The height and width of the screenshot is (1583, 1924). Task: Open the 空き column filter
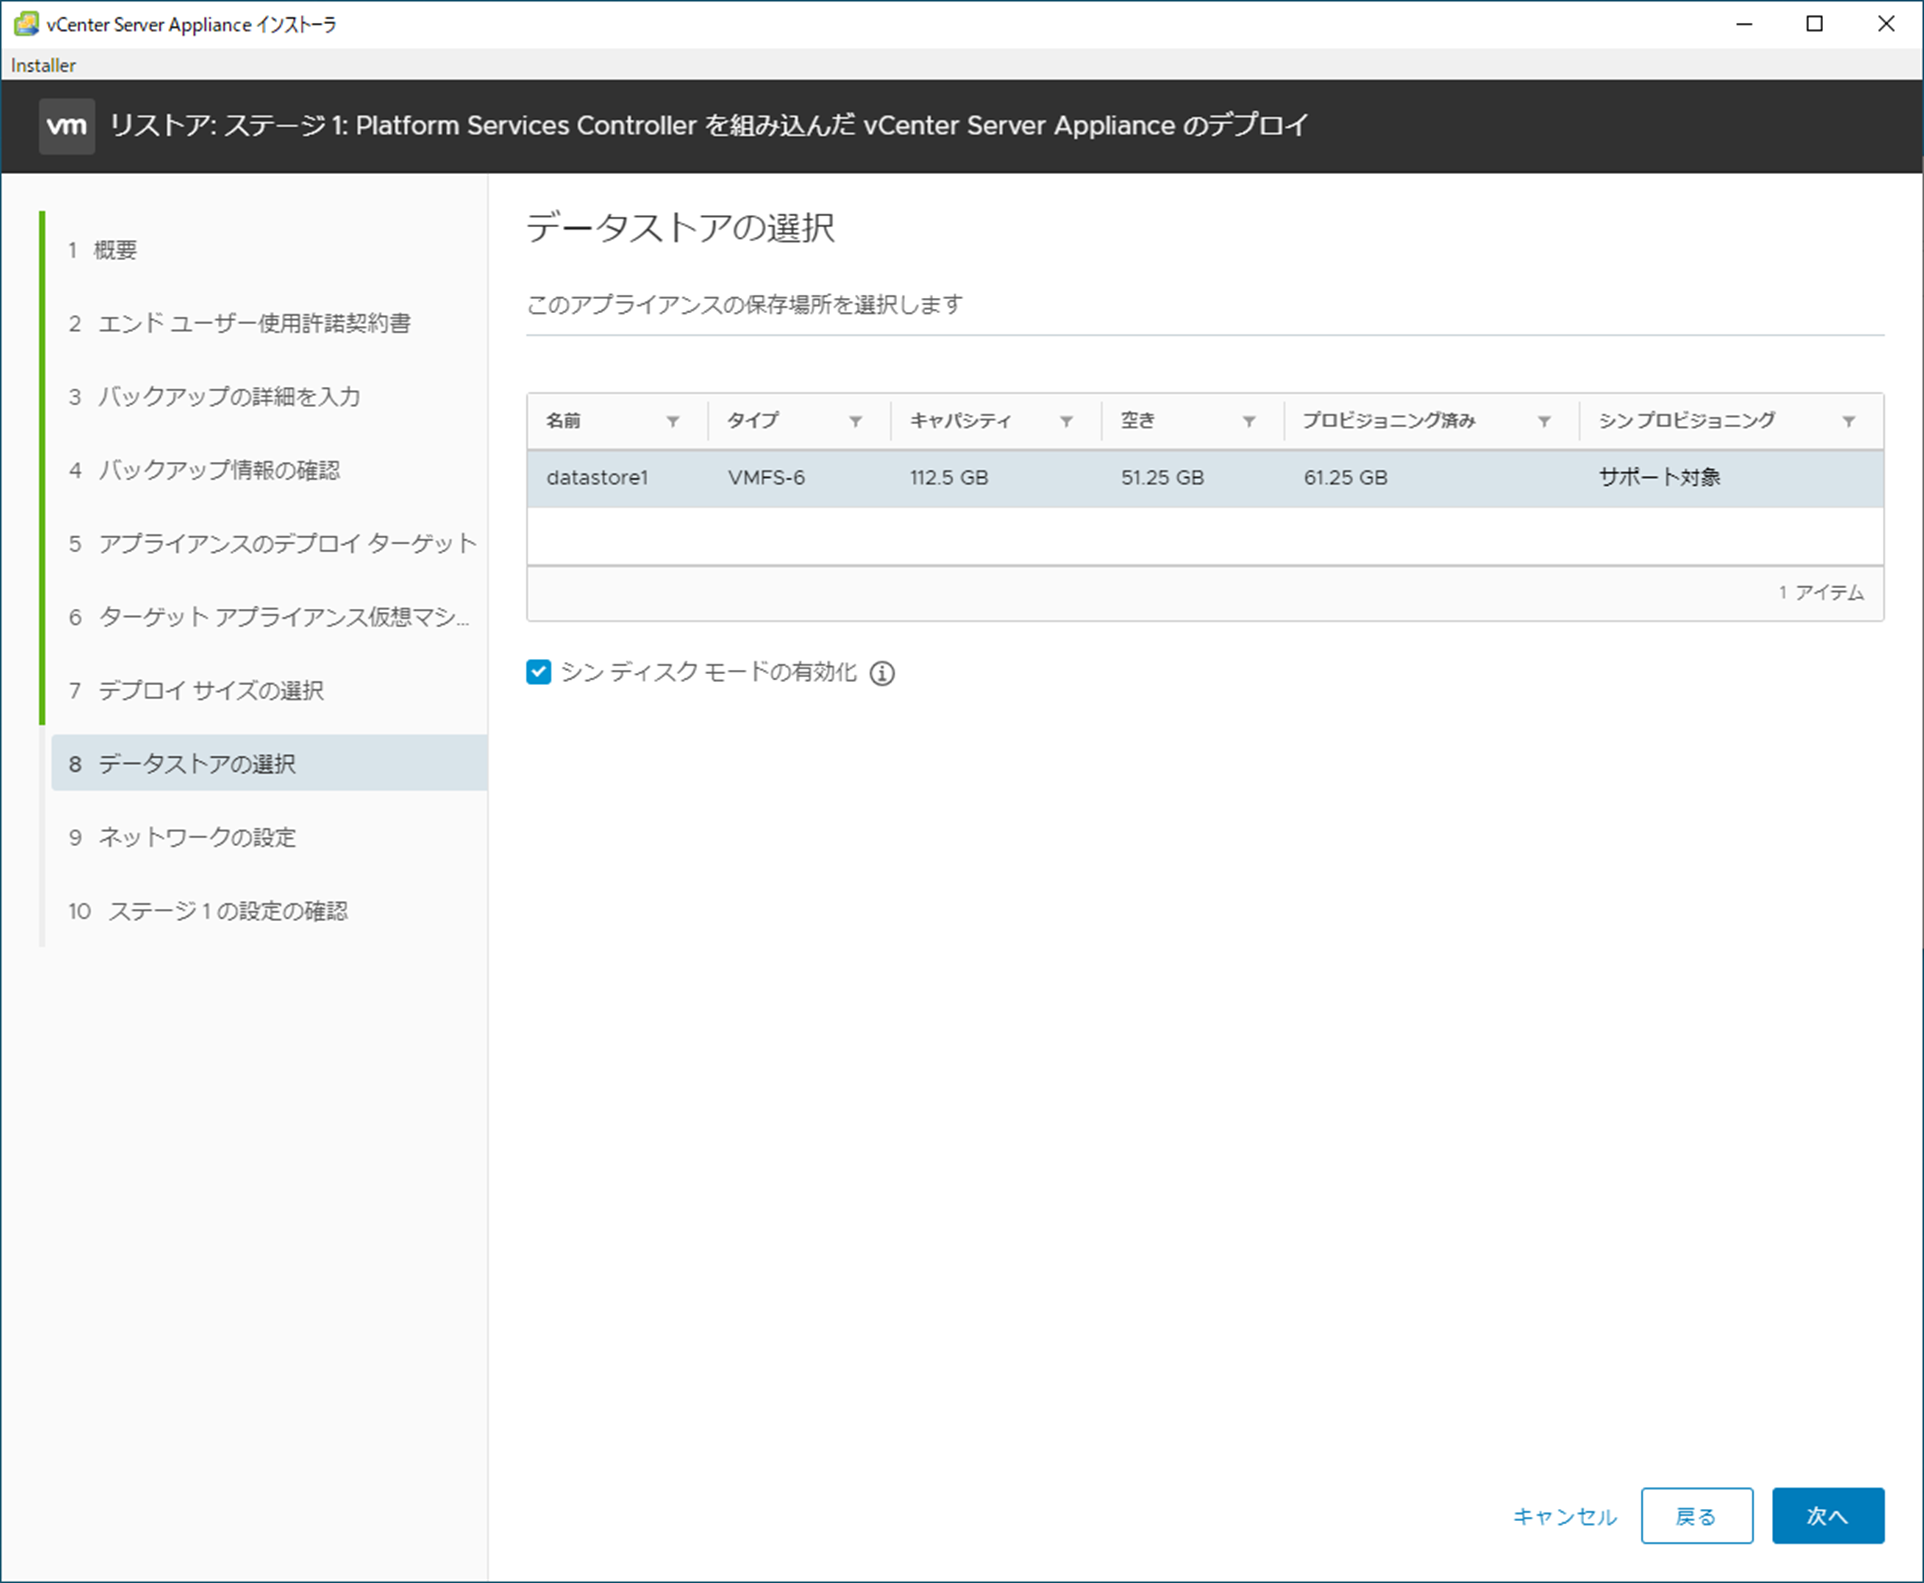tap(1249, 421)
